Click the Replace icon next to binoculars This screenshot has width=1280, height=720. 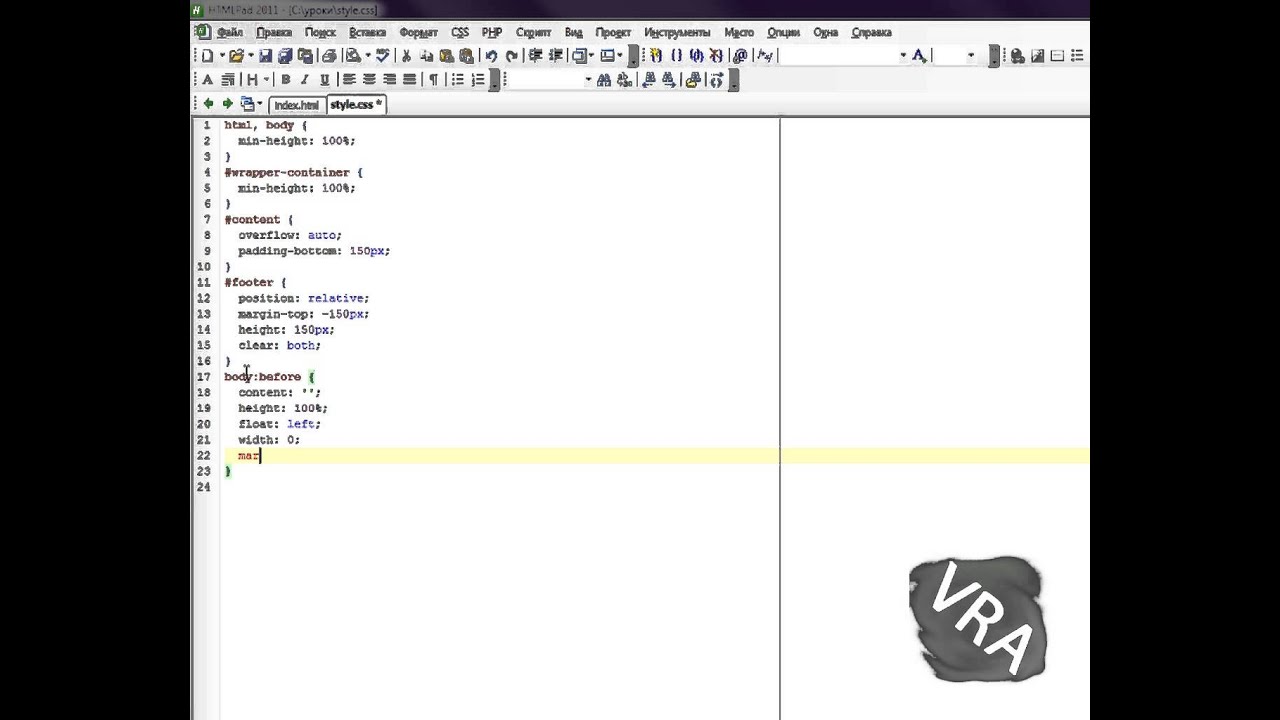click(x=625, y=80)
